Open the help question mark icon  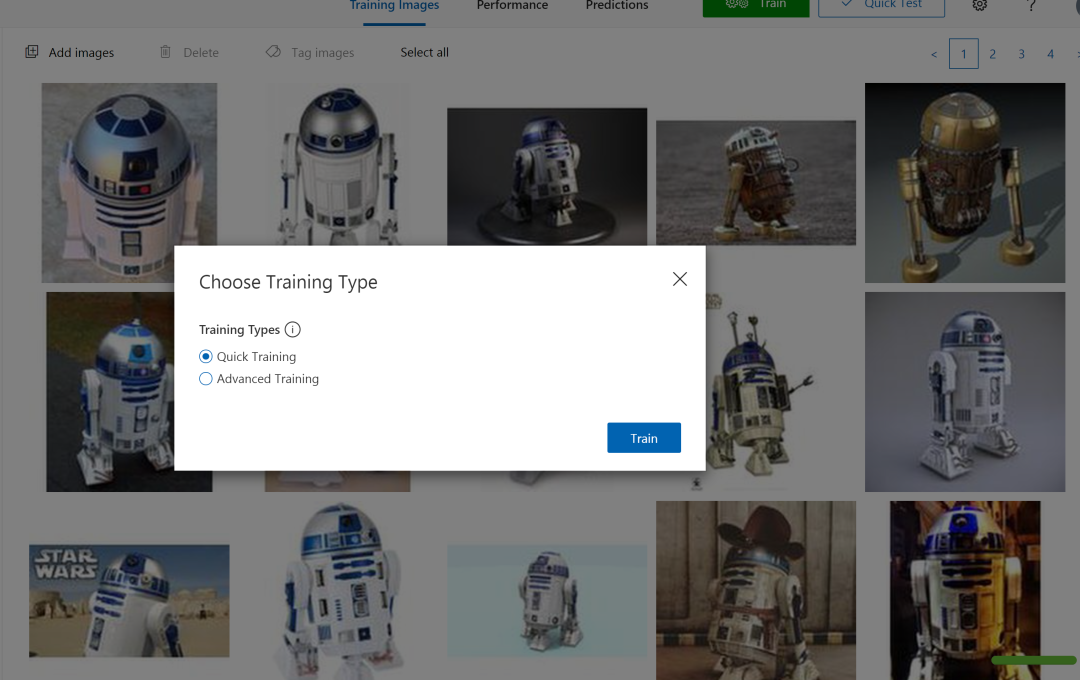(1030, 5)
